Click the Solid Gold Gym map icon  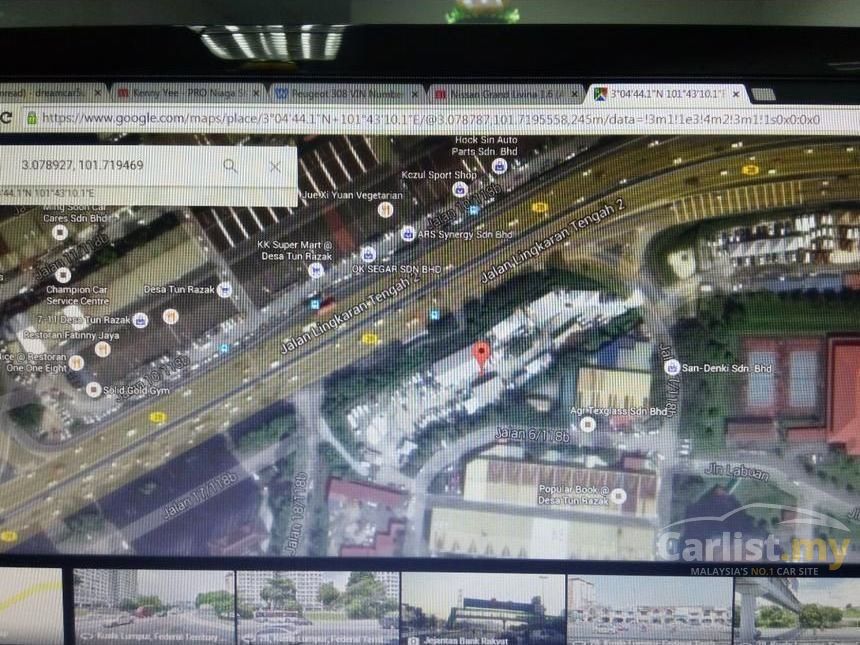tap(93, 389)
